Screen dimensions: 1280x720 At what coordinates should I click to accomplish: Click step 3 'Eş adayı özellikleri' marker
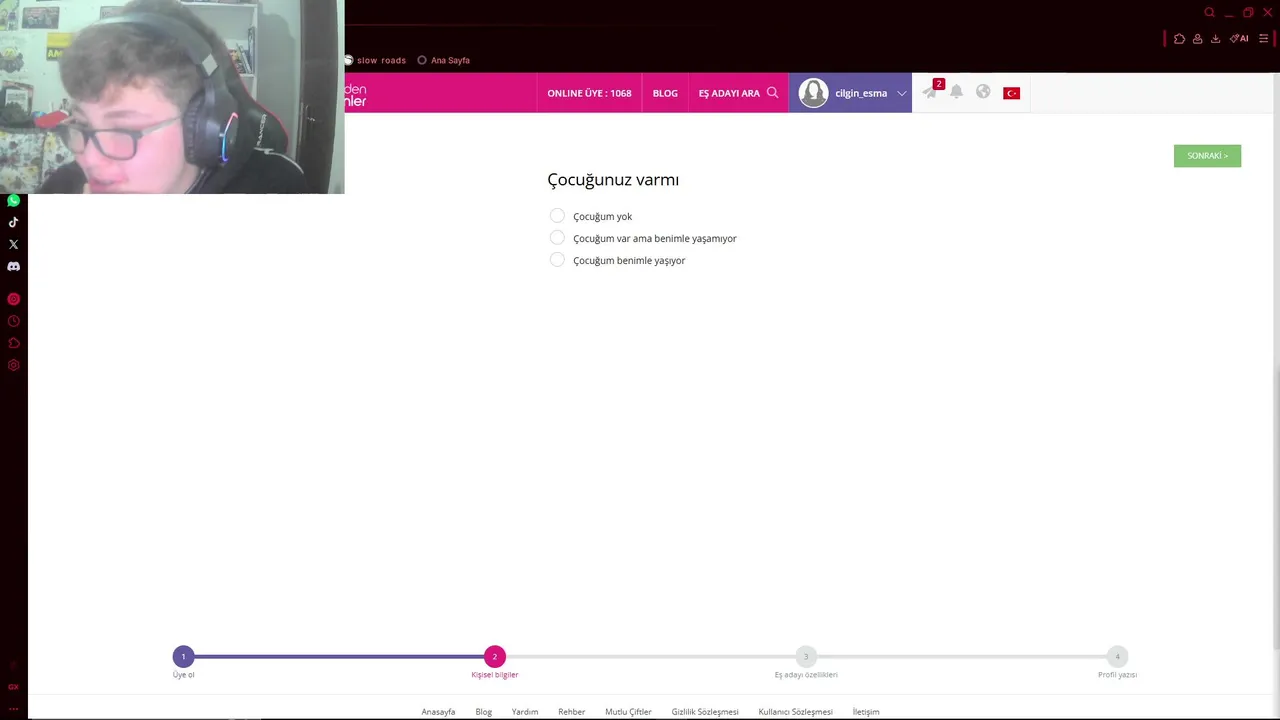(806, 657)
